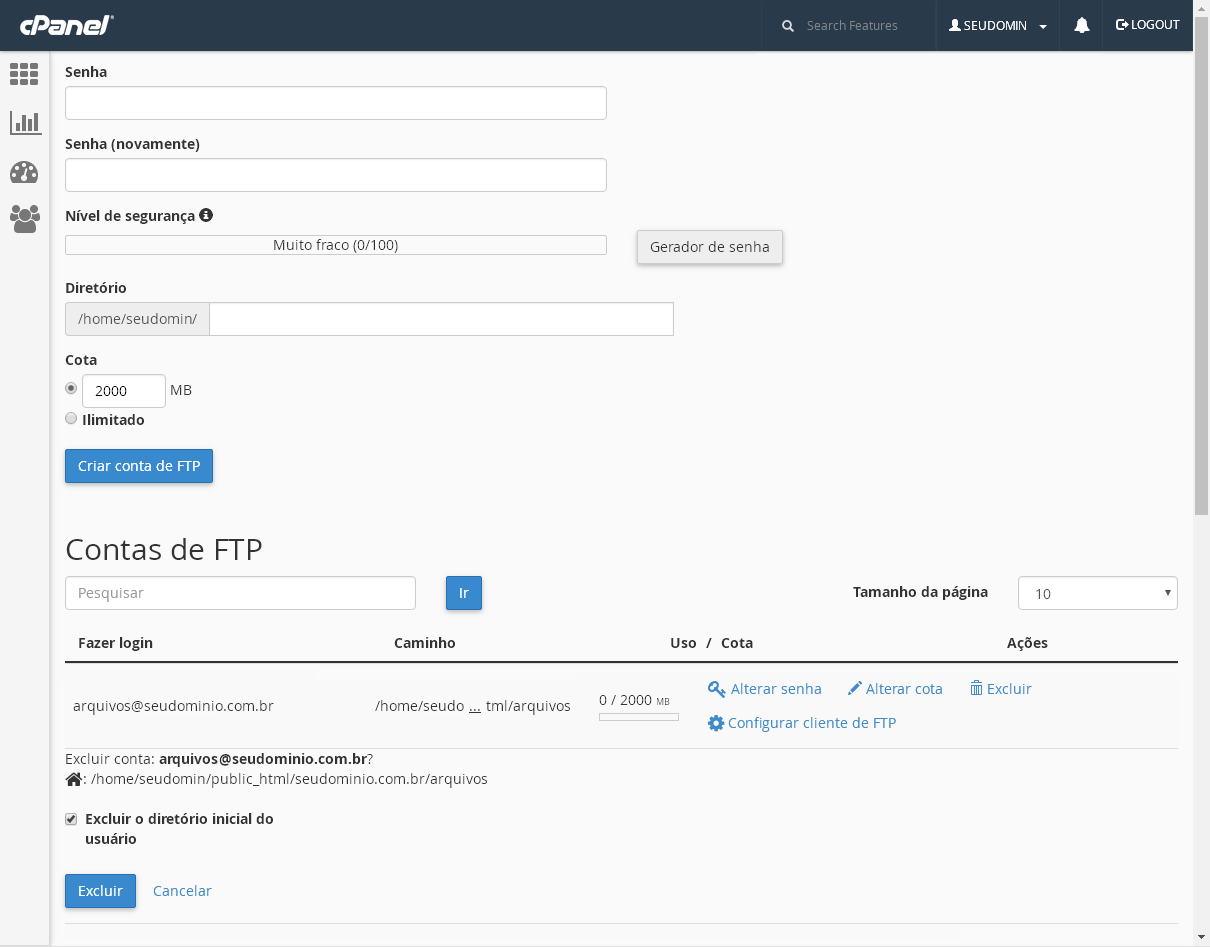Uncheck Excluir o diretório inicial do usuário
The height and width of the screenshot is (947, 1210).
coord(71,819)
